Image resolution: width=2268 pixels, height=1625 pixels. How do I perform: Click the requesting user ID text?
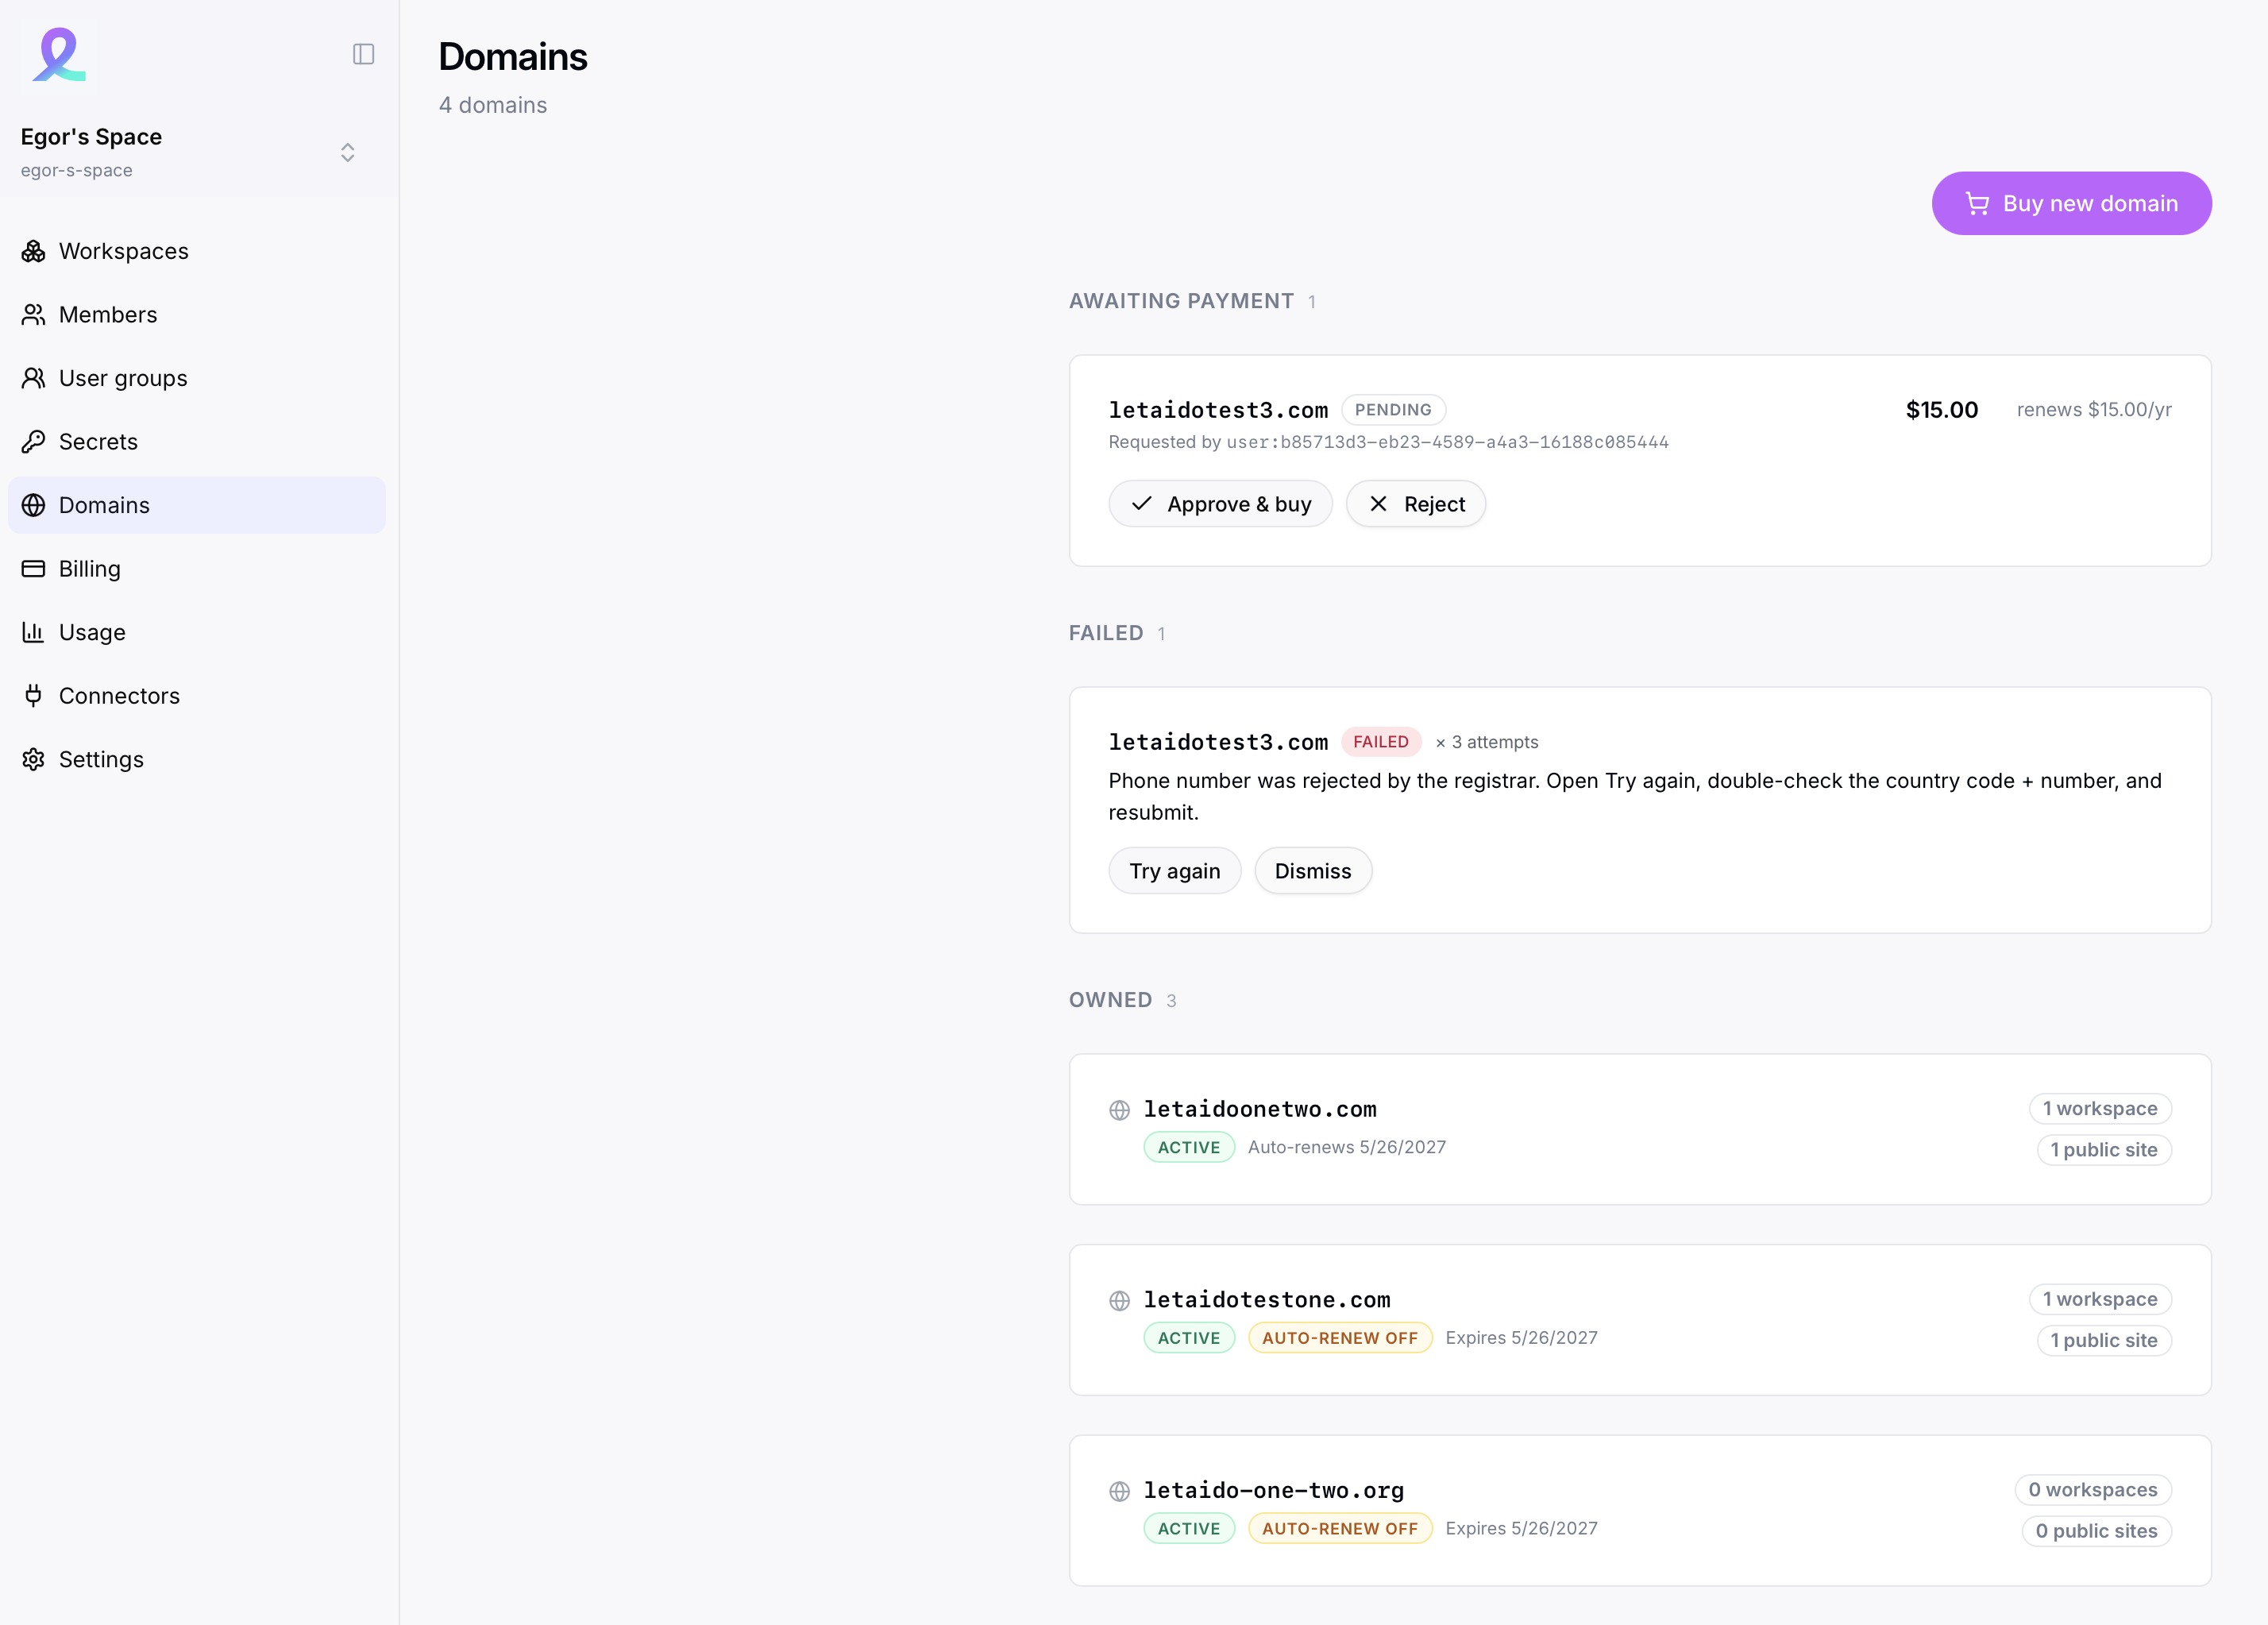click(1447, 442)
